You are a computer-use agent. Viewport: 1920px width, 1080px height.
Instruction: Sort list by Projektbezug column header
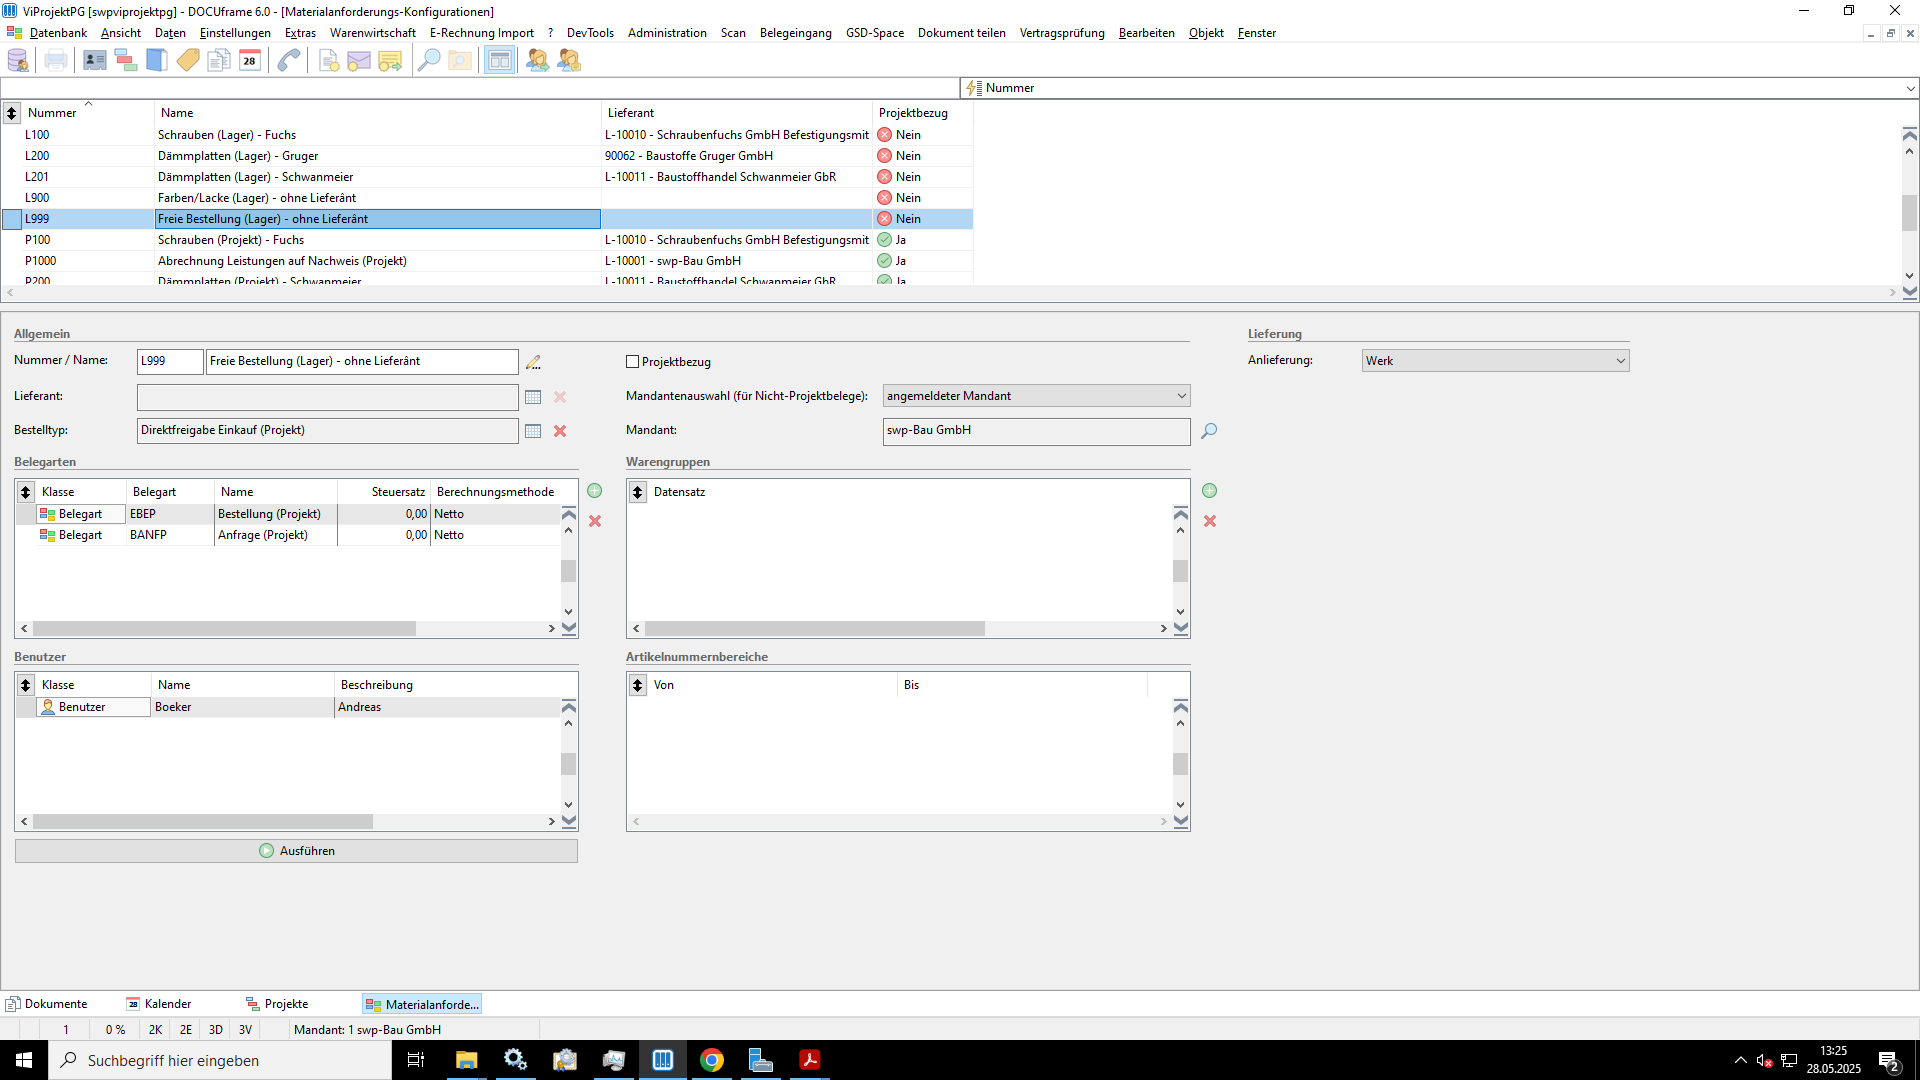pos(923,113)
